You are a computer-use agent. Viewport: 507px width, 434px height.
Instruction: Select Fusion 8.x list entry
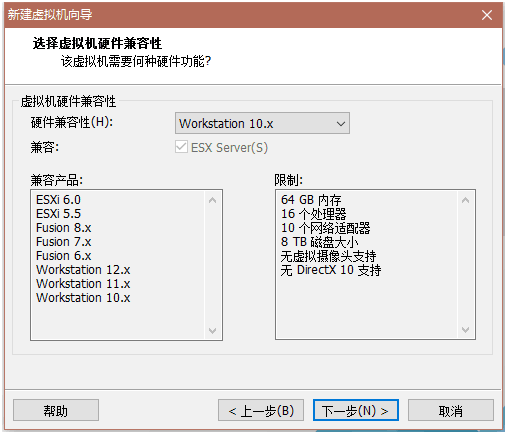point(63,228)
